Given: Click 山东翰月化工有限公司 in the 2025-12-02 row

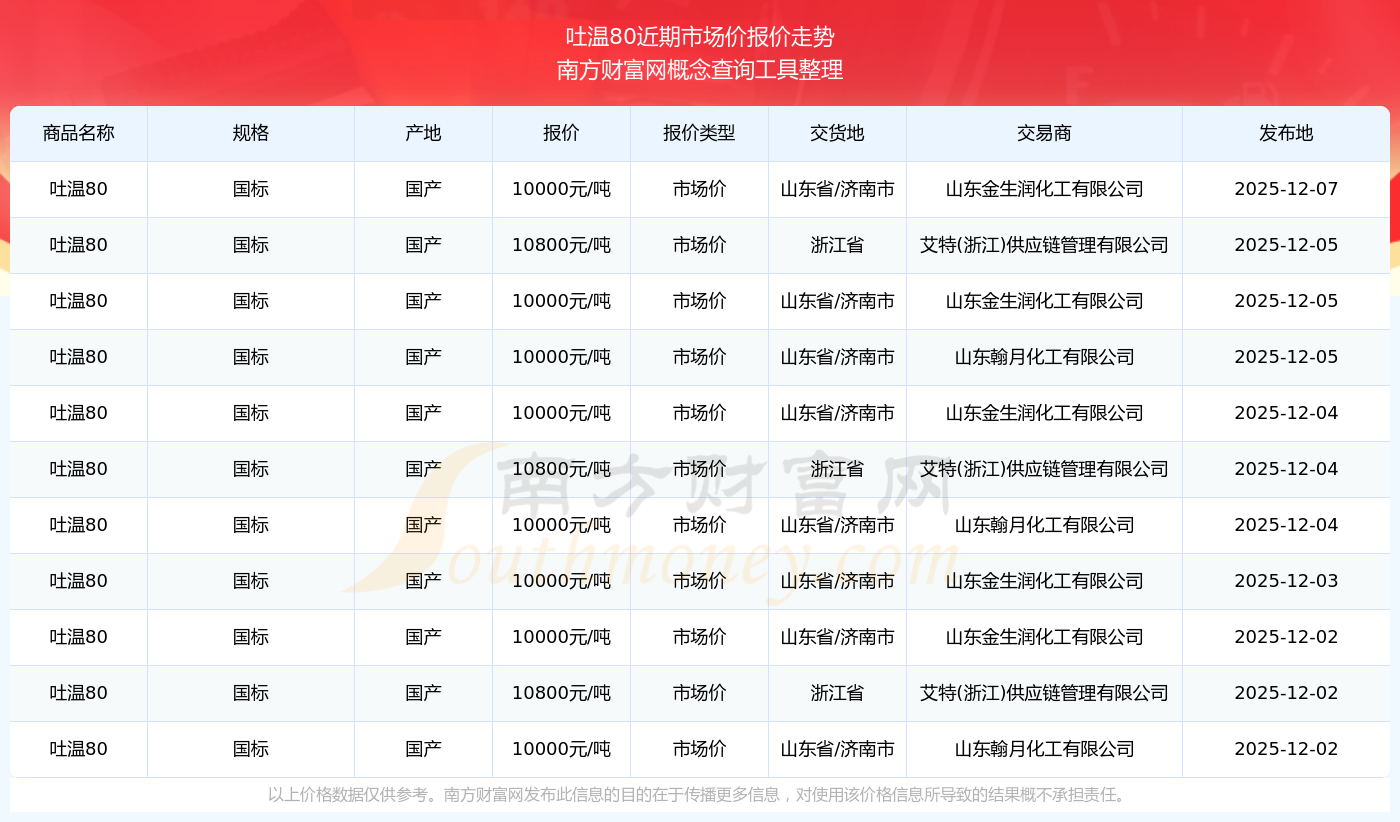Looking at the screenshot, I should [1044, 749].
